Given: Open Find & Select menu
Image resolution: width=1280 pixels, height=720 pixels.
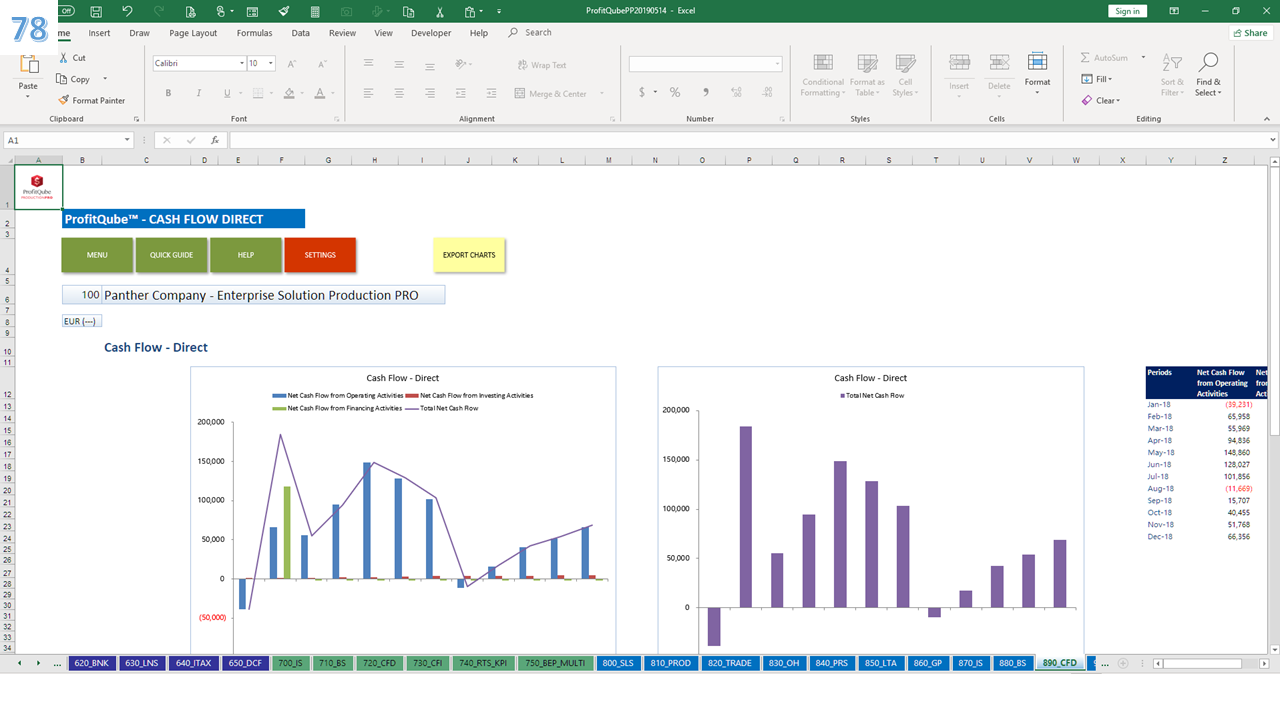Looking at the screenshot, I should pos(1208,75).
